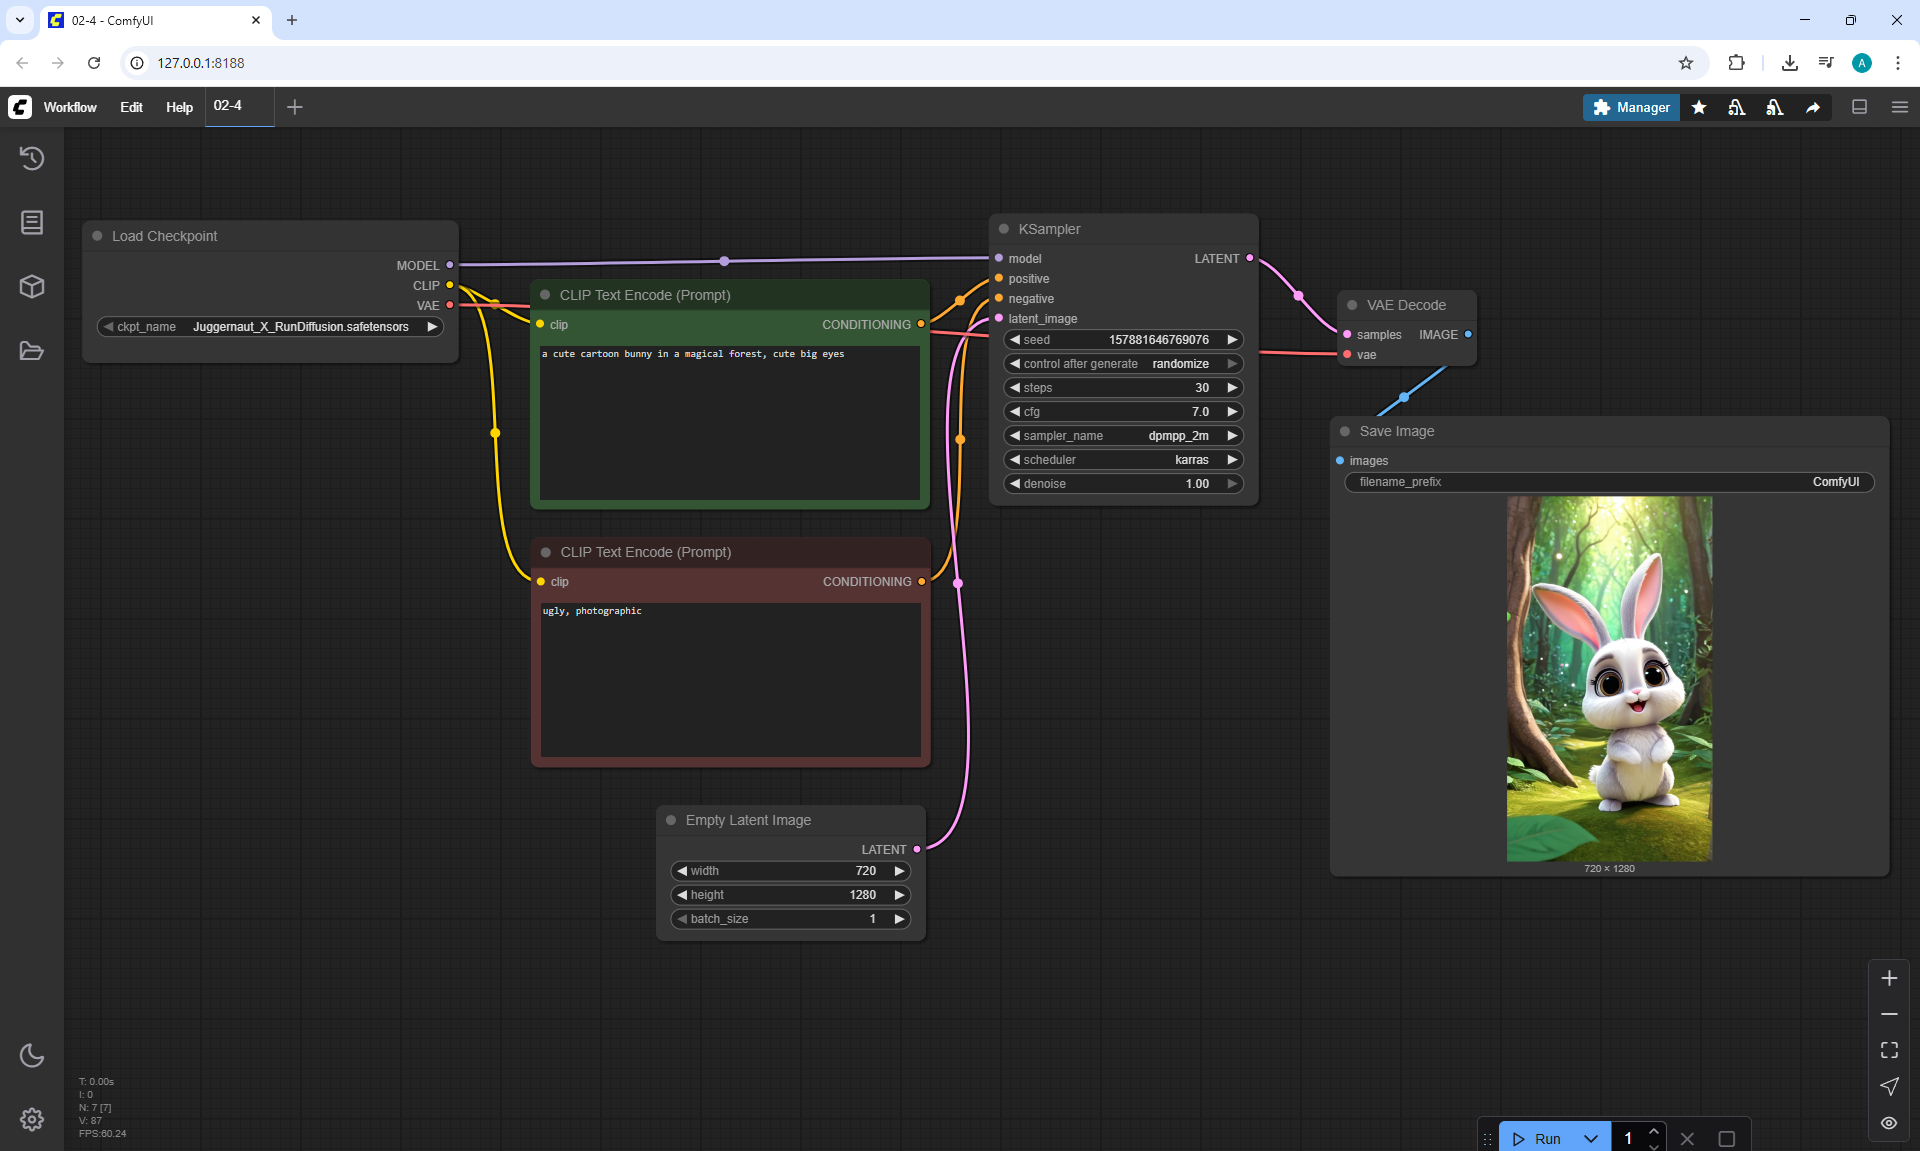Run the workflow queue
The width and height of the screenshot is (1920, 1151).
click(1539, 1138)
